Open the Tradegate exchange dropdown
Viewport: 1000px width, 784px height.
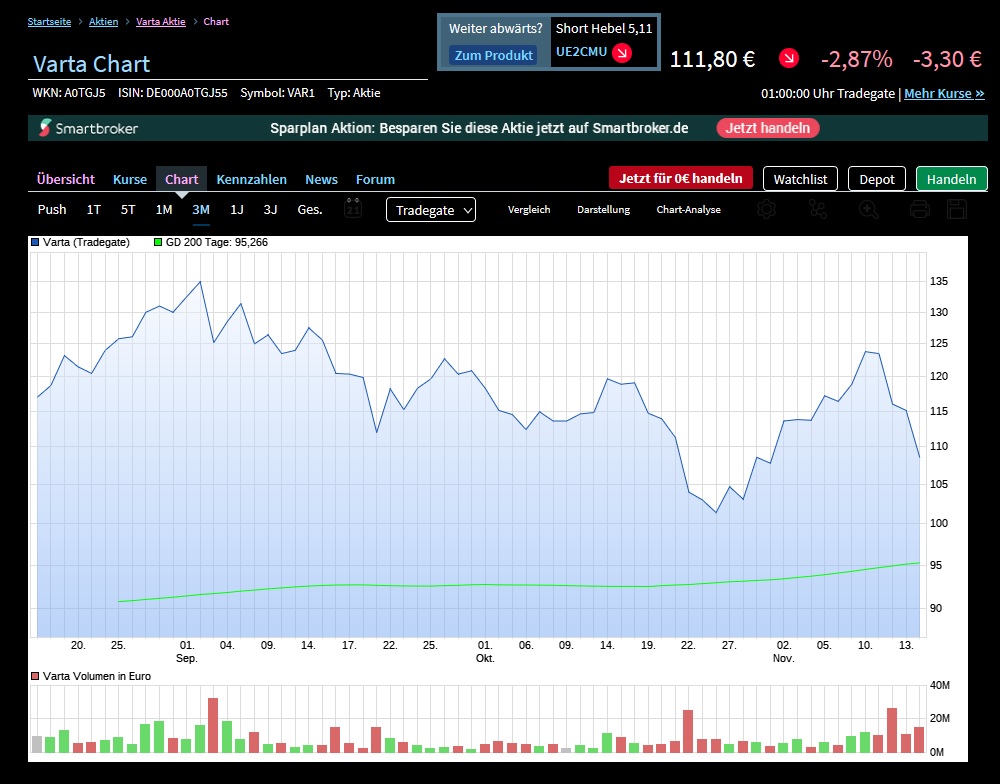coord(431,209)
